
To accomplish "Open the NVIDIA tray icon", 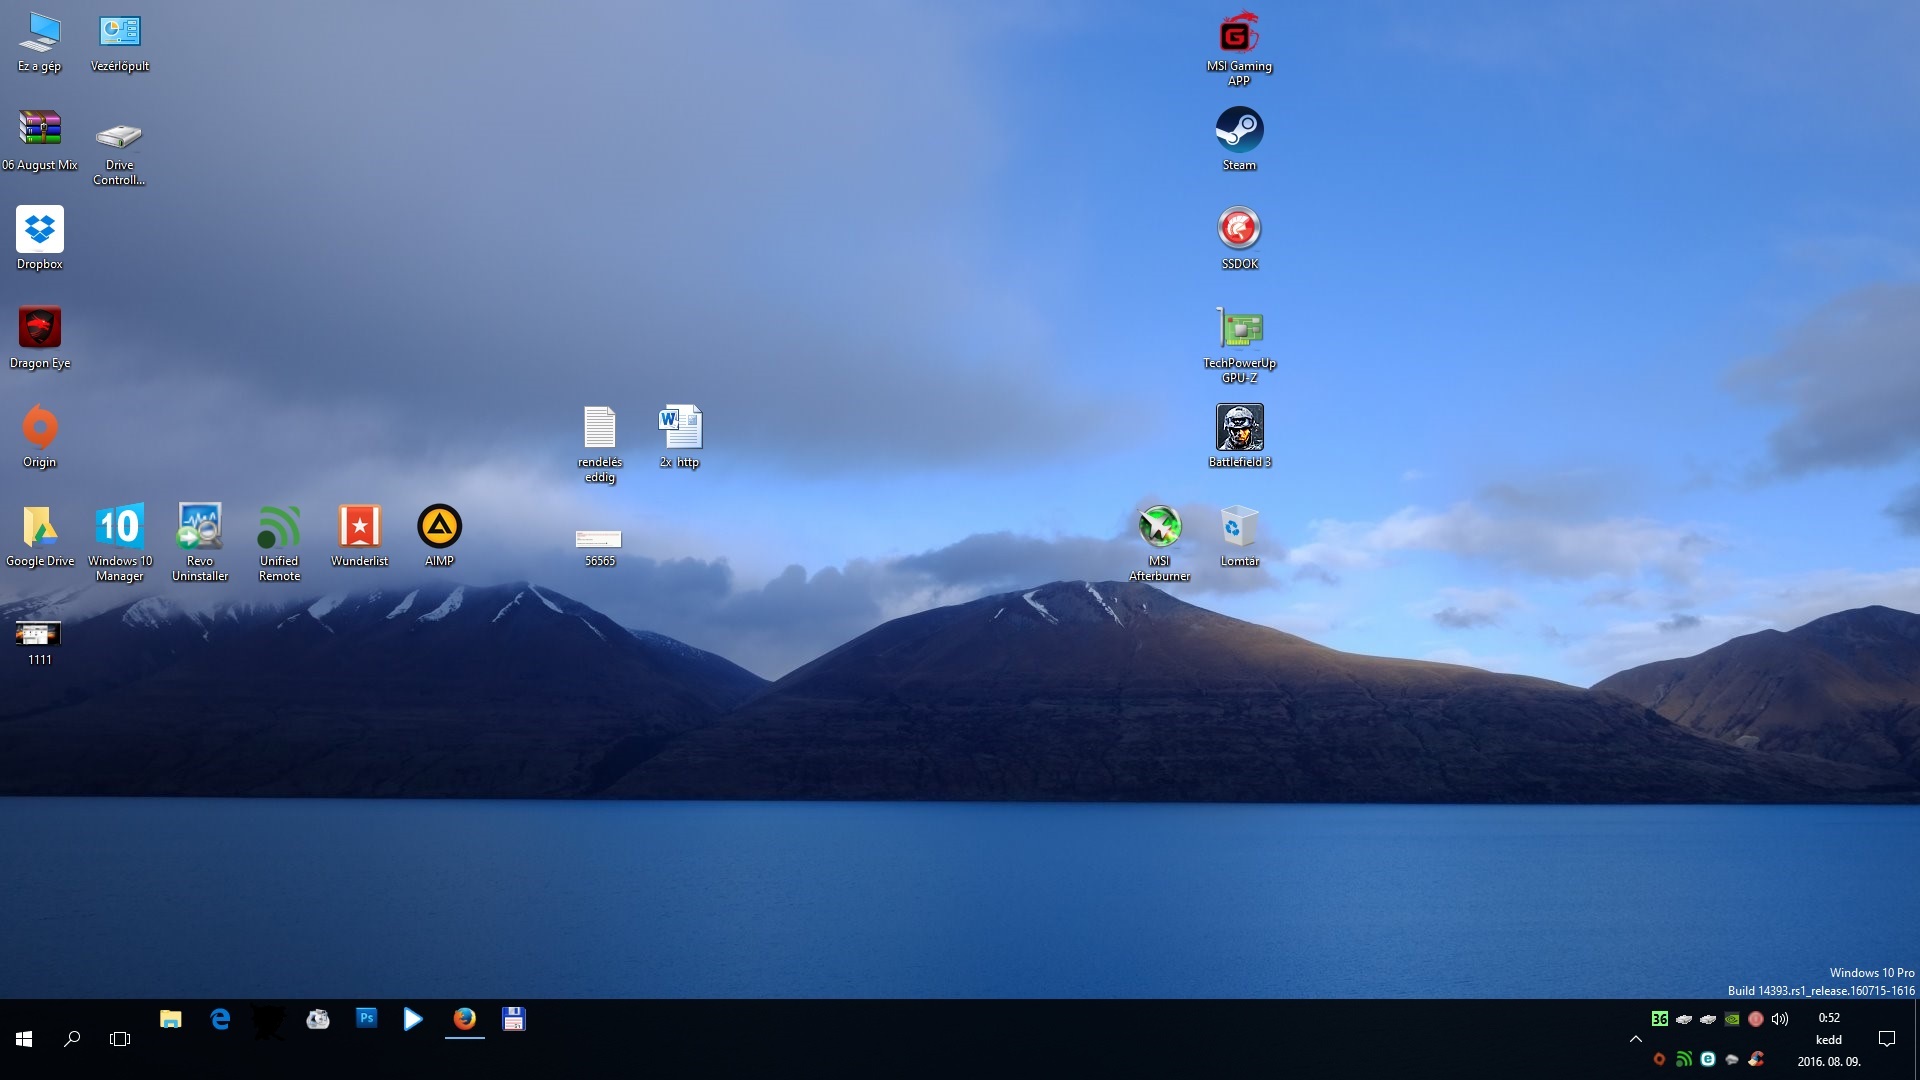I will pyautogui.click(x=1732, y=1019).
